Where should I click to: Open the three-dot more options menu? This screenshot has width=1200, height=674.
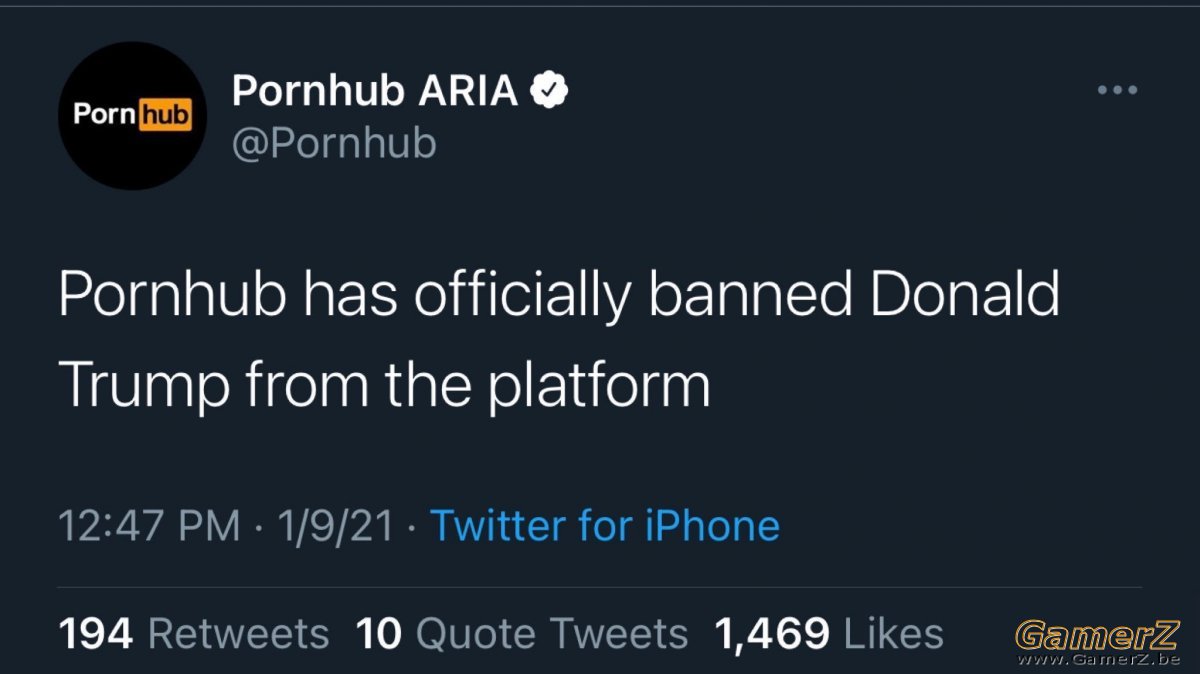1117,91
